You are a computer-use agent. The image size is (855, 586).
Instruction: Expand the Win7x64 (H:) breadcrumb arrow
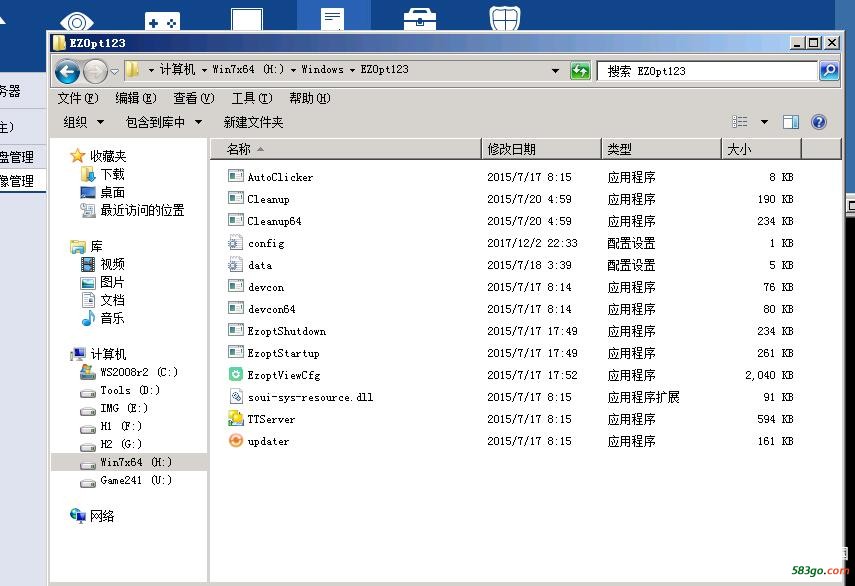click(293, 70)
